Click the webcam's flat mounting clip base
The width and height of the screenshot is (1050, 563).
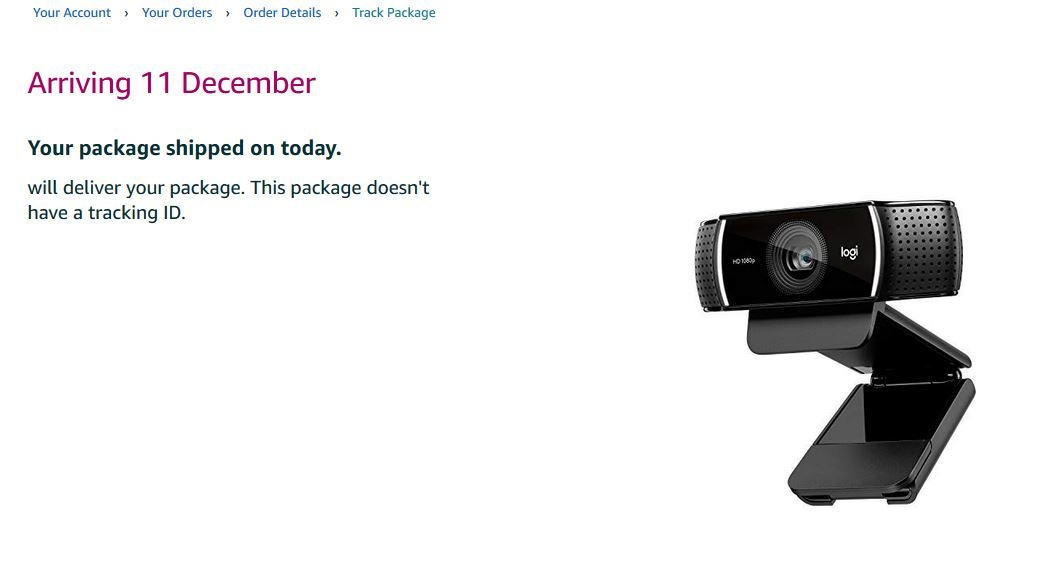point(881,443)
